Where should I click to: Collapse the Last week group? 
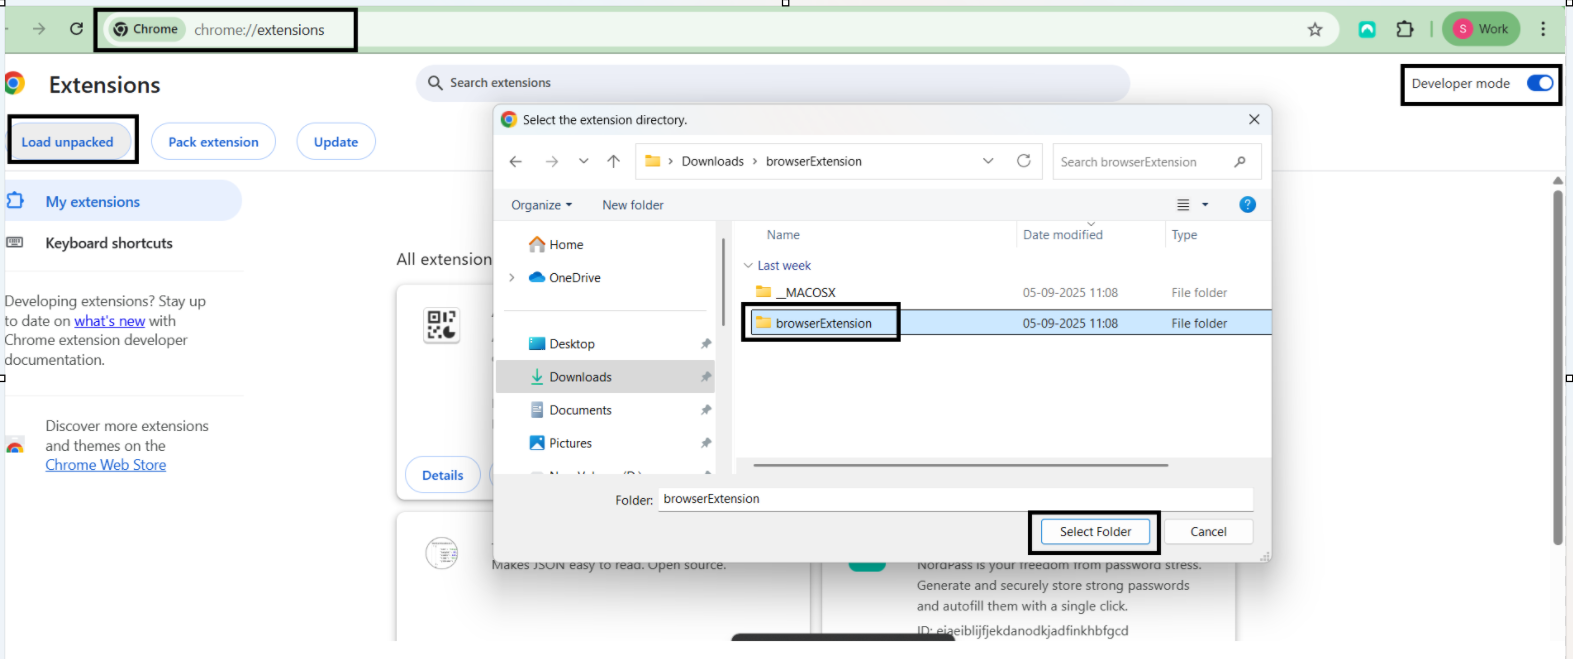748,266
